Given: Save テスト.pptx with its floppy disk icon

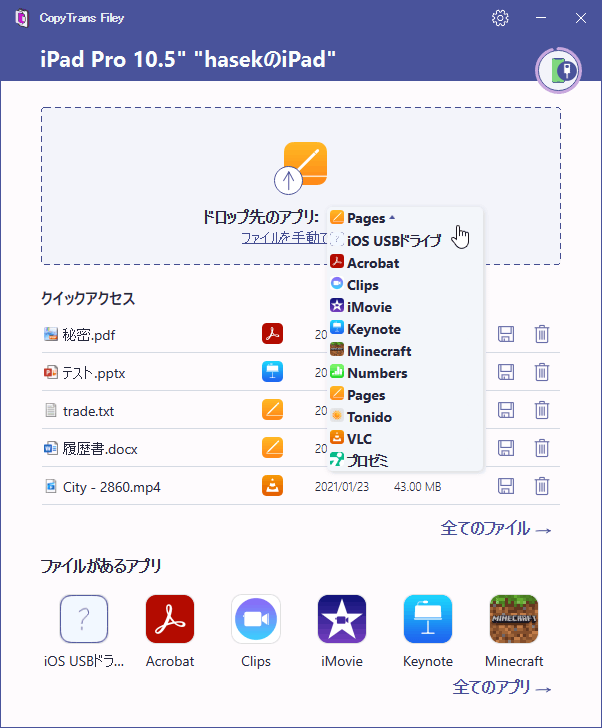Looking at the screenshot, I should (x=506, y=372).
